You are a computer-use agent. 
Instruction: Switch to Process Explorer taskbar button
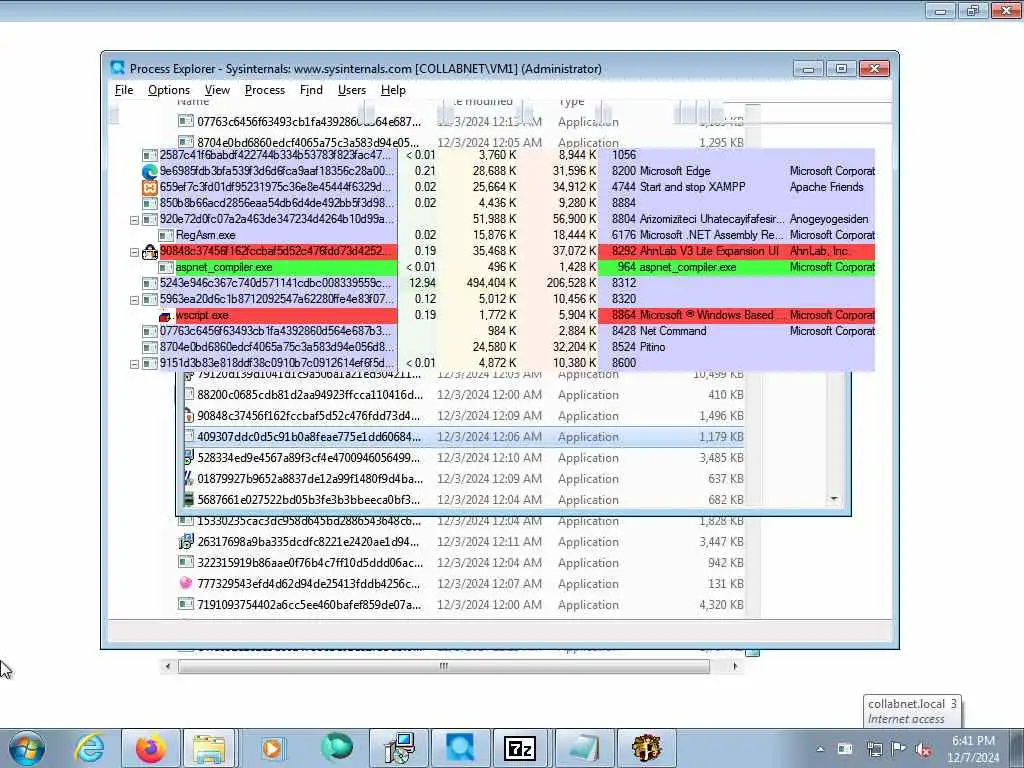pos(460,748)
